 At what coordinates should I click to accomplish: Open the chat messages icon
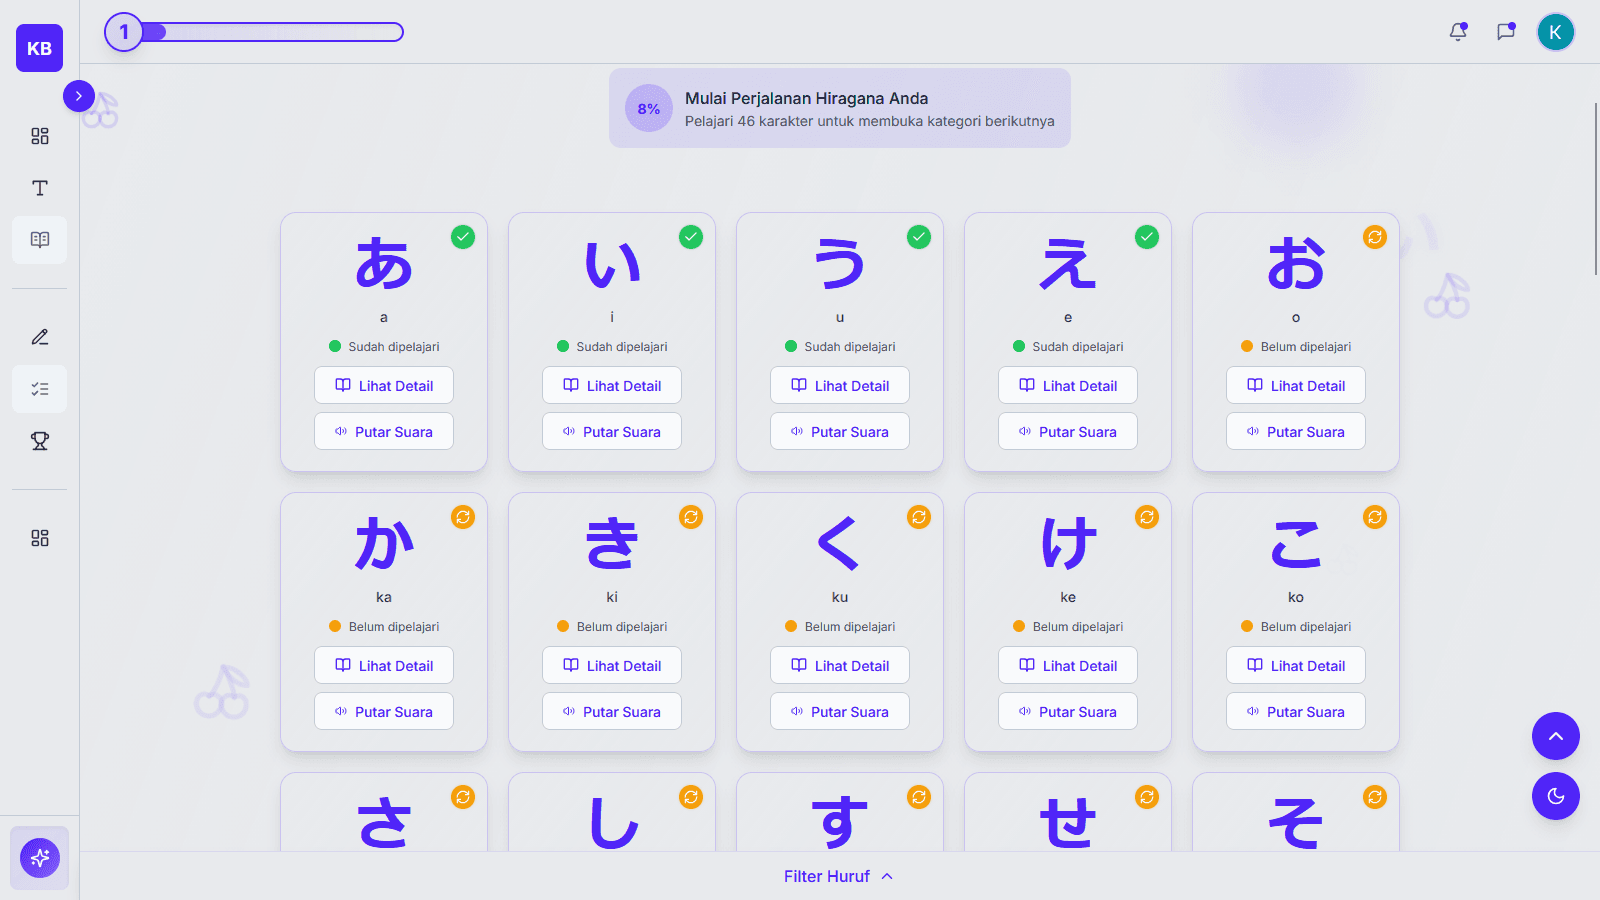tap(1505, 32)
